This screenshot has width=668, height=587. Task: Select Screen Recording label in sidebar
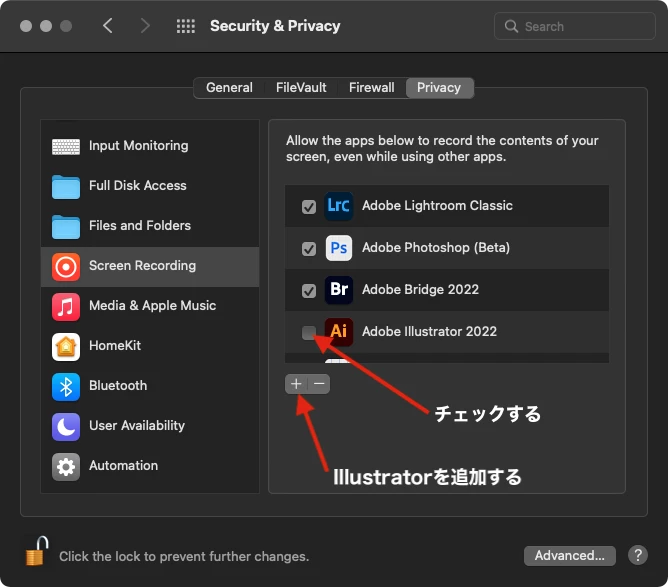[x=142, y=266]
